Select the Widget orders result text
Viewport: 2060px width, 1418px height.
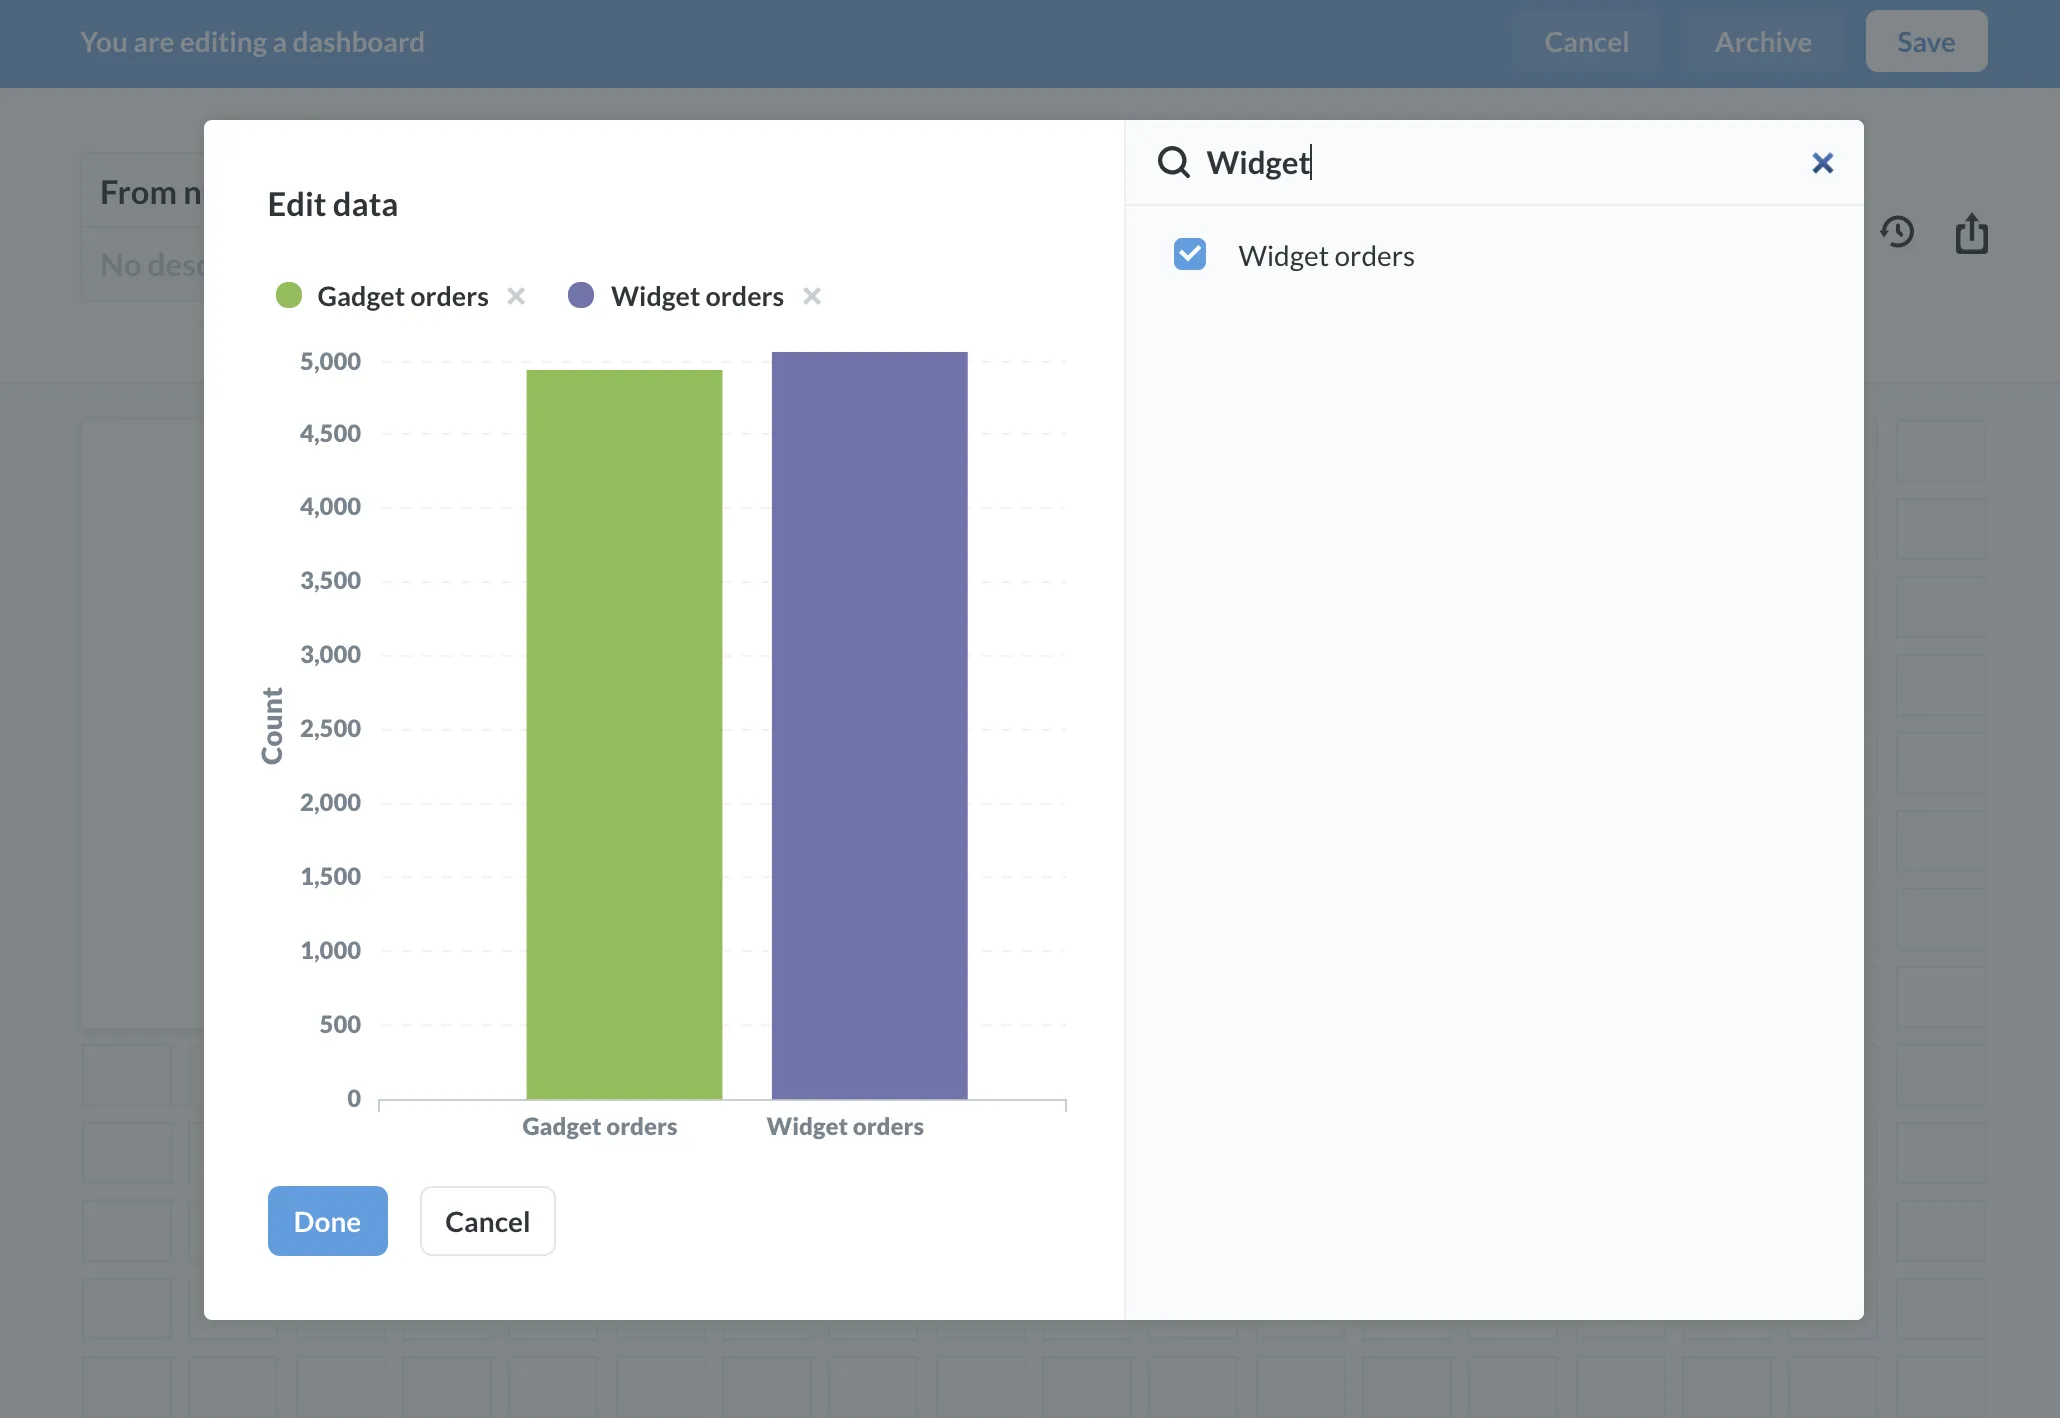click(x=1326, y=256)
